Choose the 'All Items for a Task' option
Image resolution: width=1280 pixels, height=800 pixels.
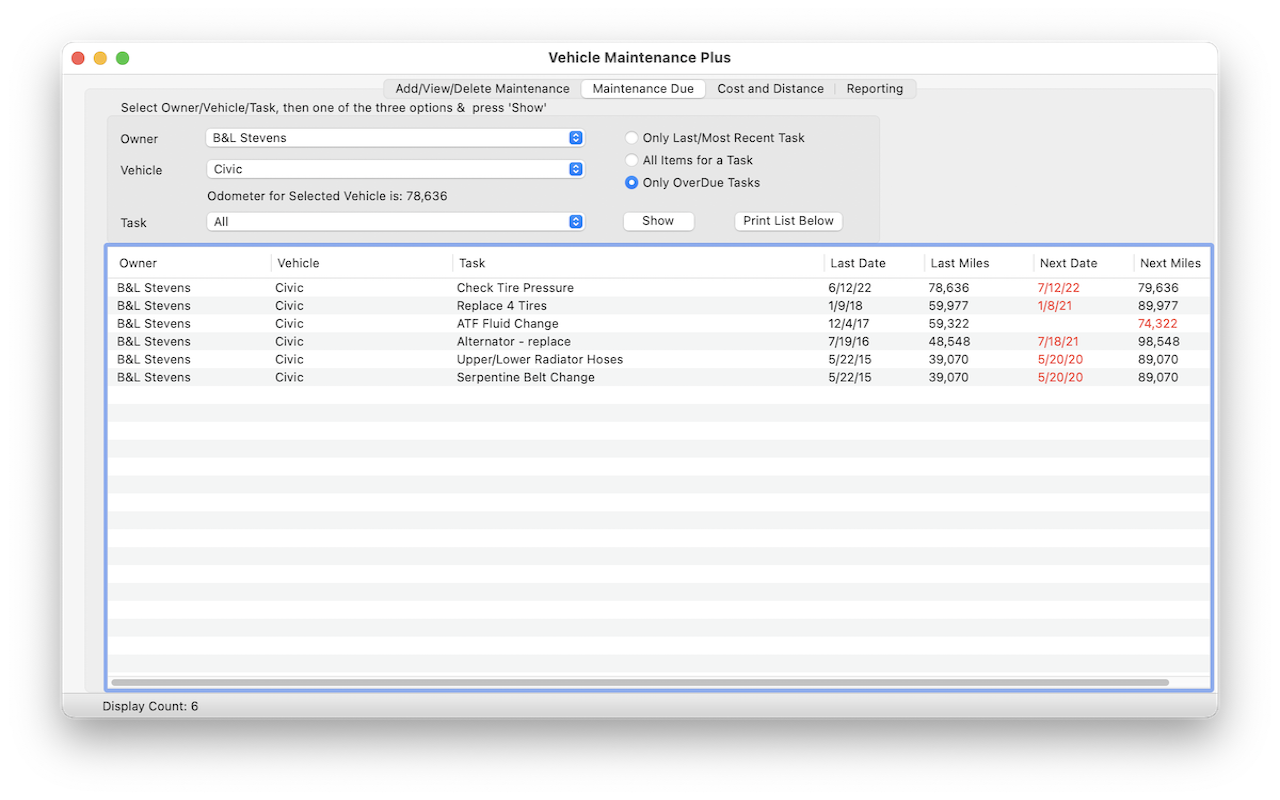tap(632, 160)
